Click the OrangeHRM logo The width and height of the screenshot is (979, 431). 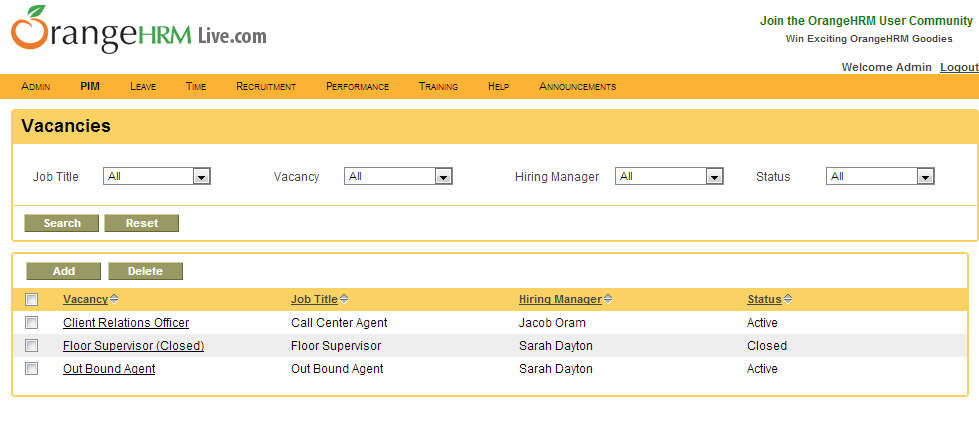point(139,33)
